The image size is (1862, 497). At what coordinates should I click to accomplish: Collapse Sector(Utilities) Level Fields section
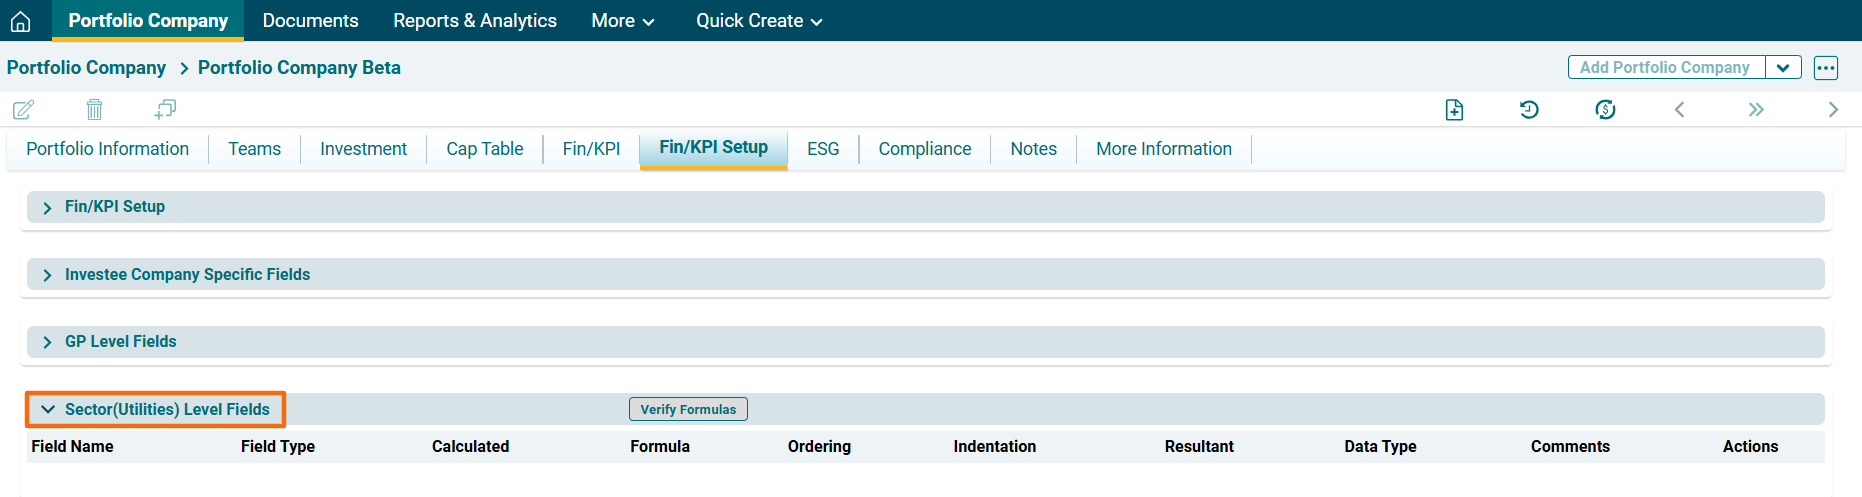click(x=47, y=409)
